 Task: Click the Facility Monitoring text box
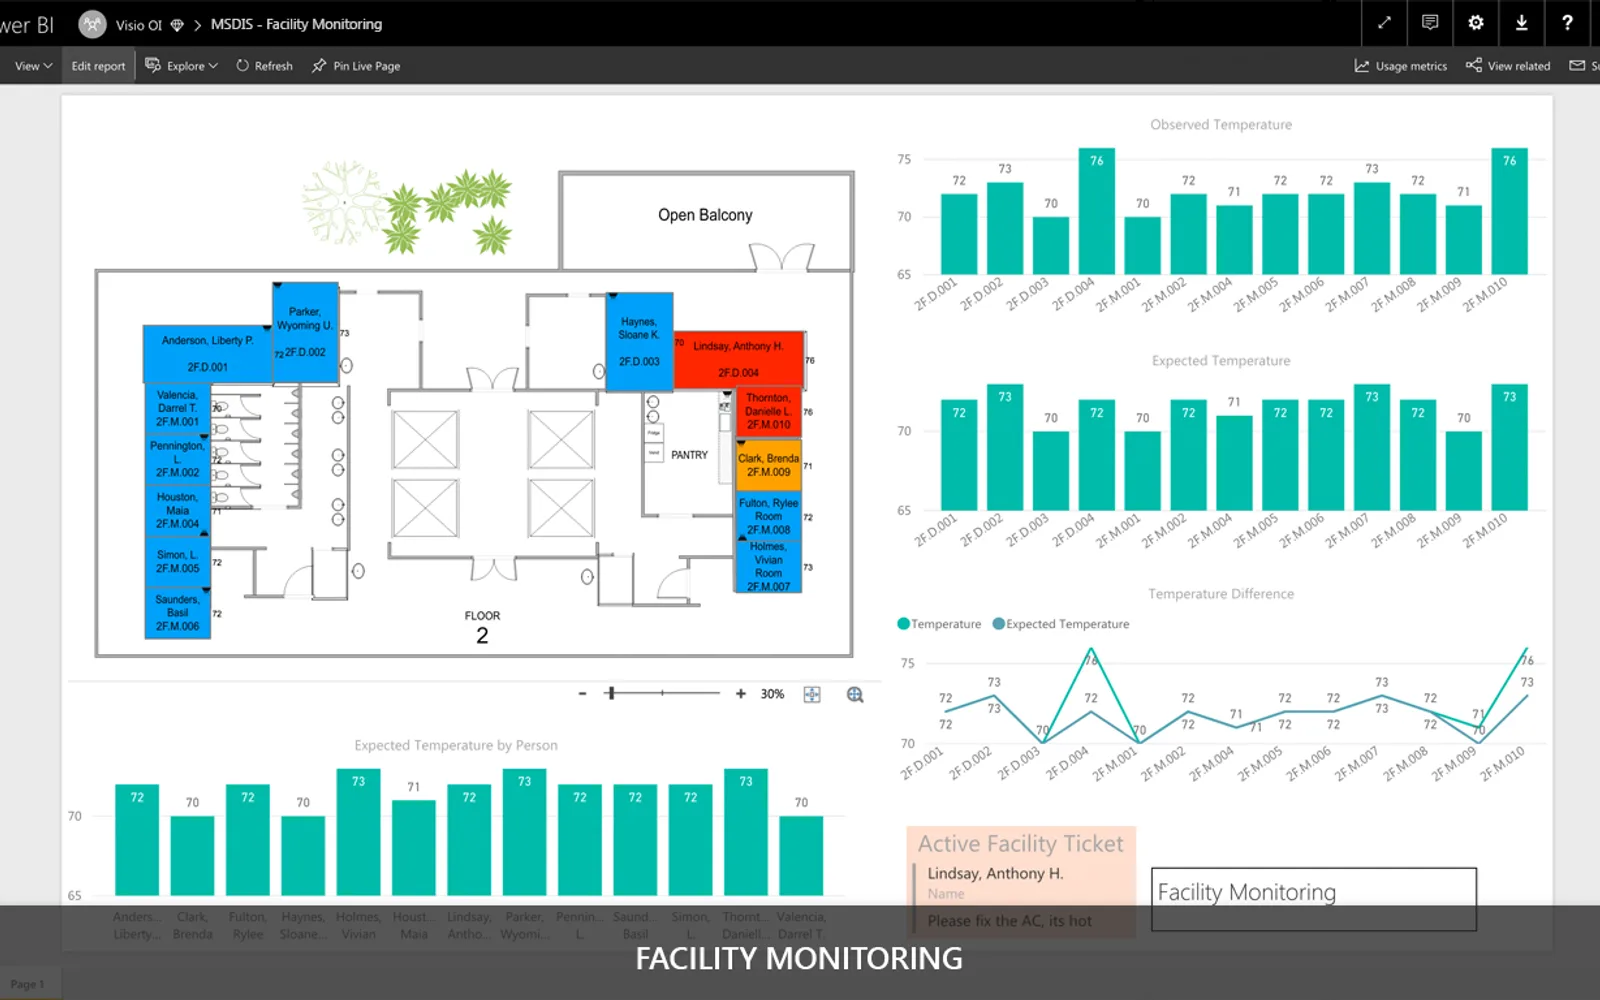[x=1313, y=899]
